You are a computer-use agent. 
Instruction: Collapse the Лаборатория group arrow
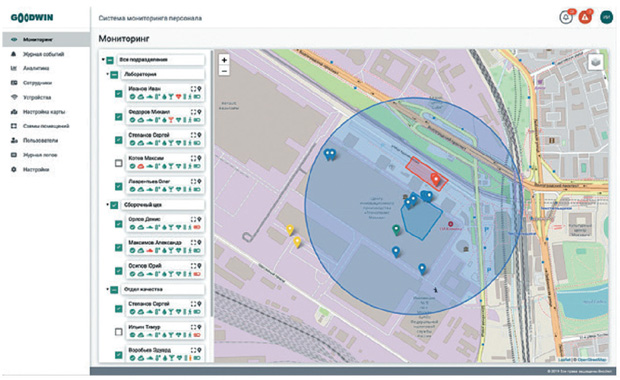click(x=107, y=74)
